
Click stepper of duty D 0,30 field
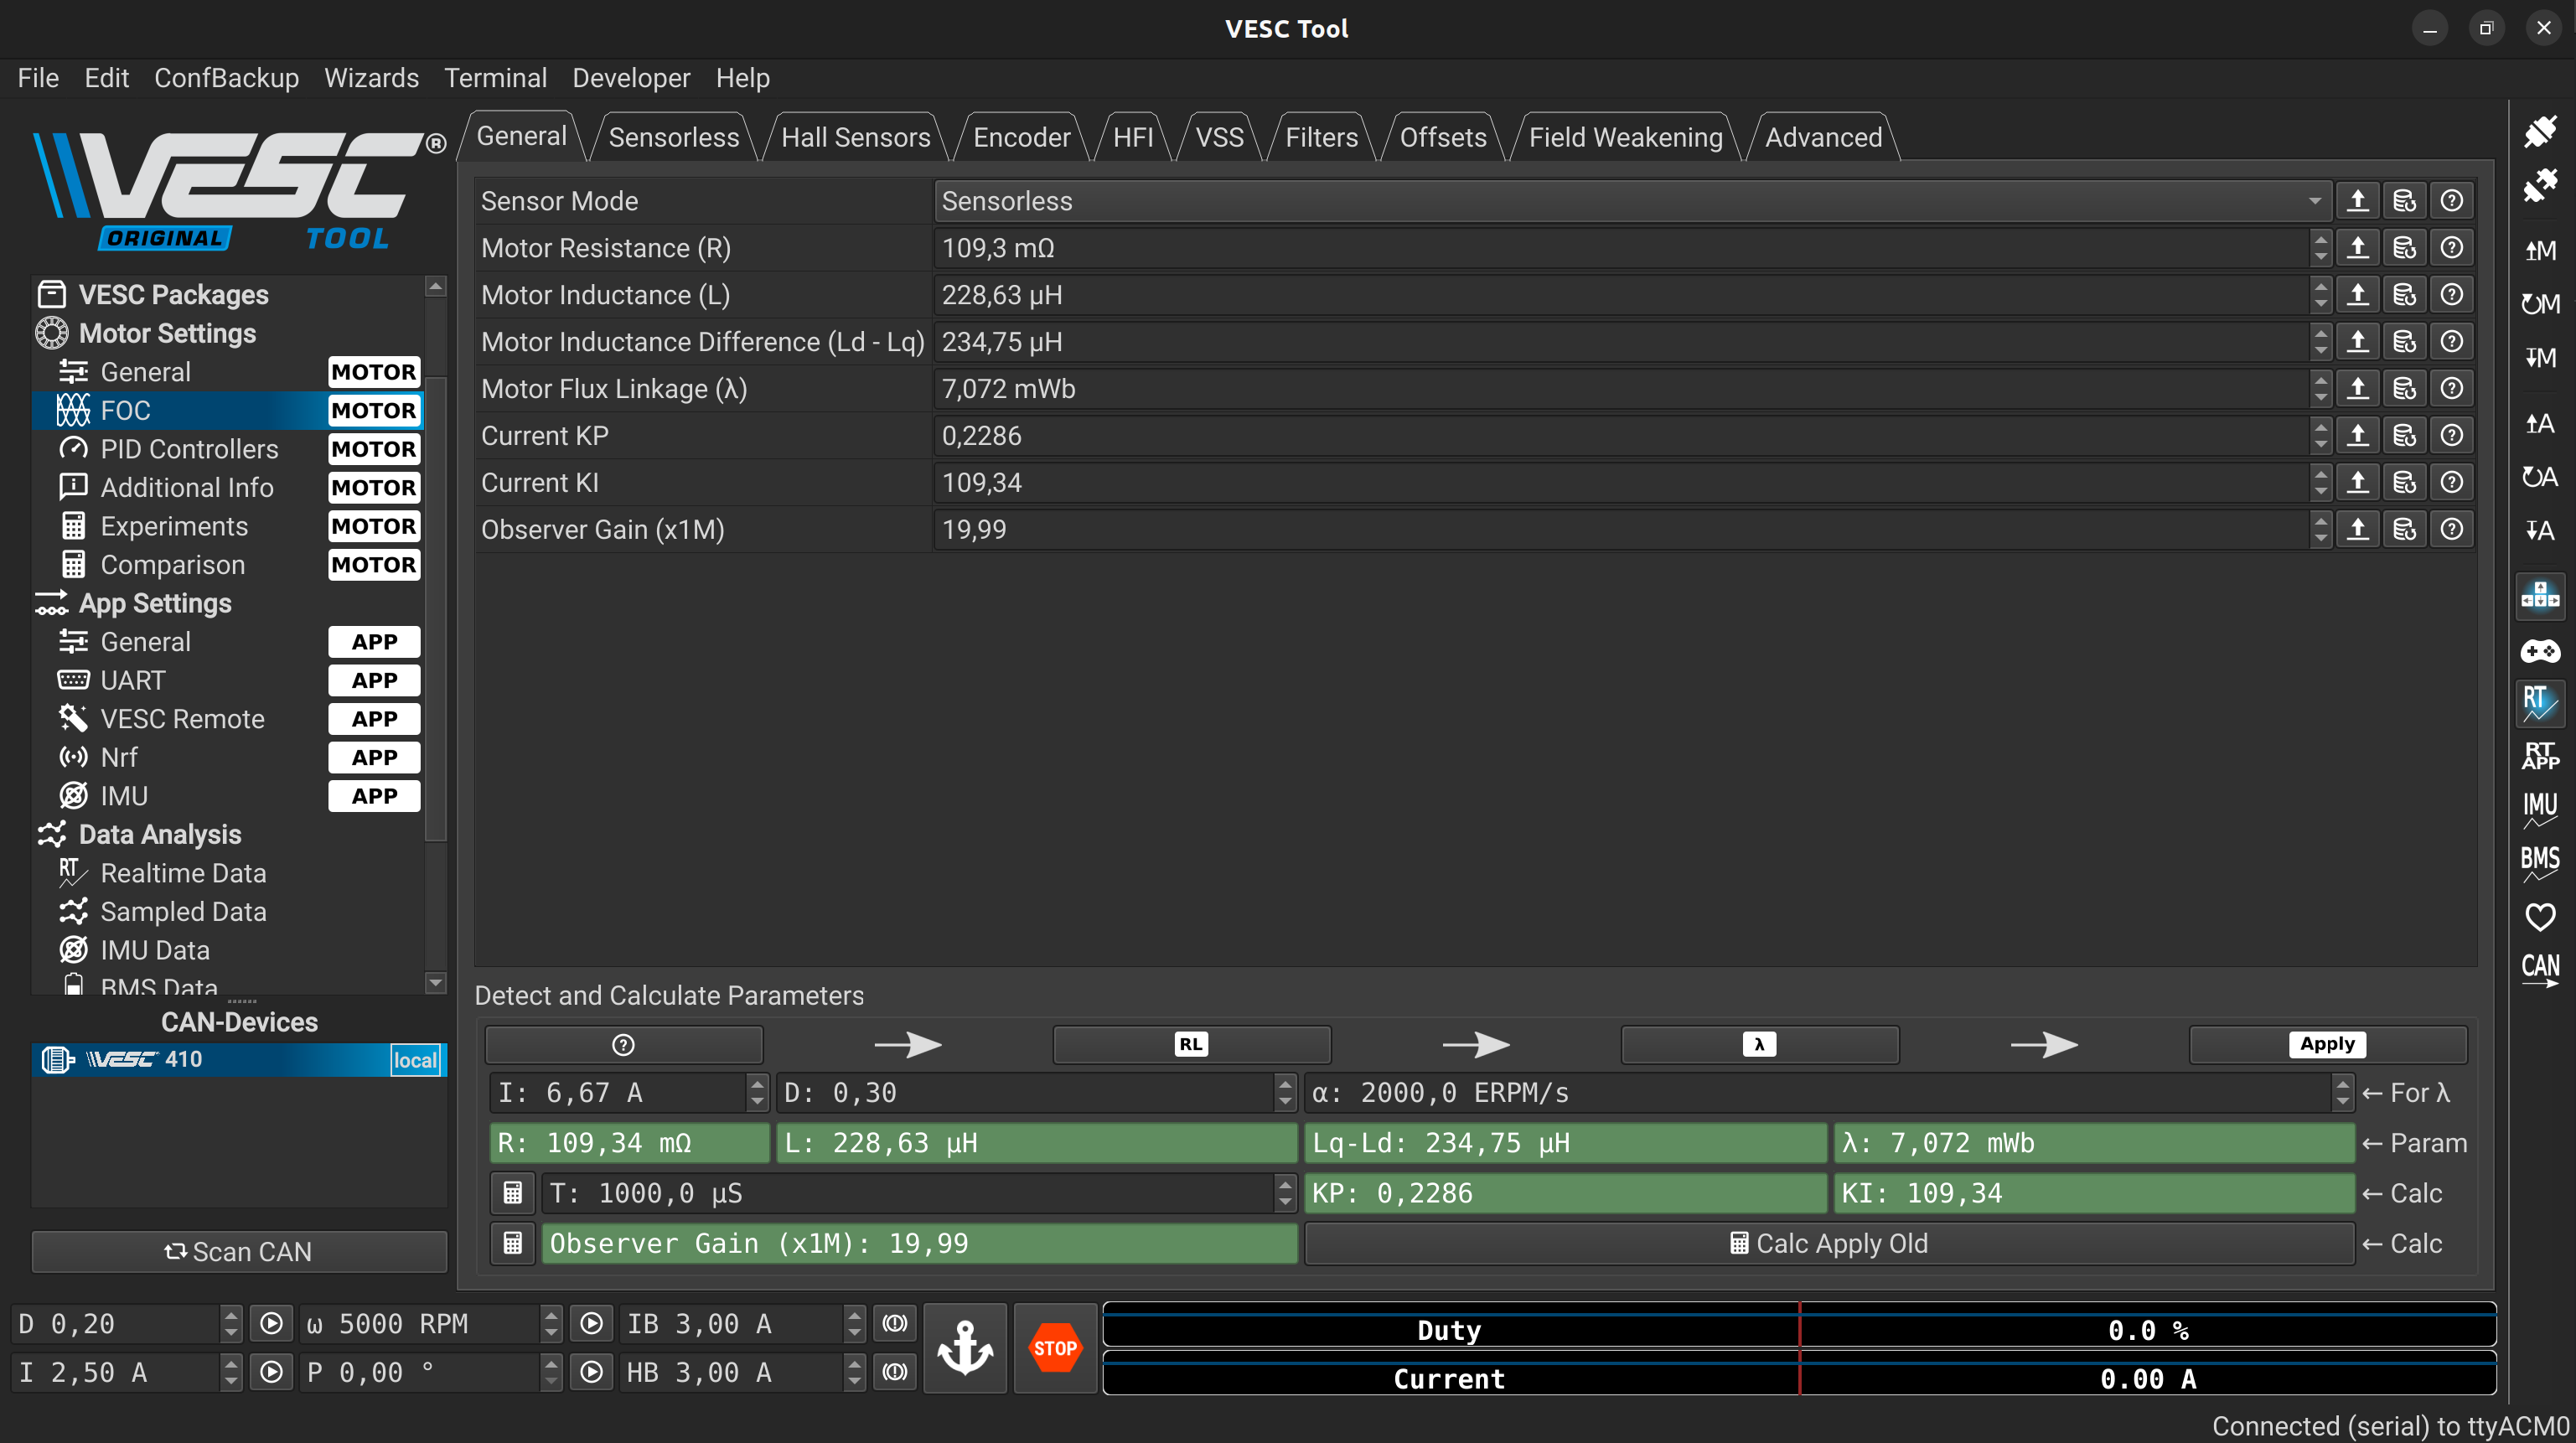(x=1285, y=1093)
